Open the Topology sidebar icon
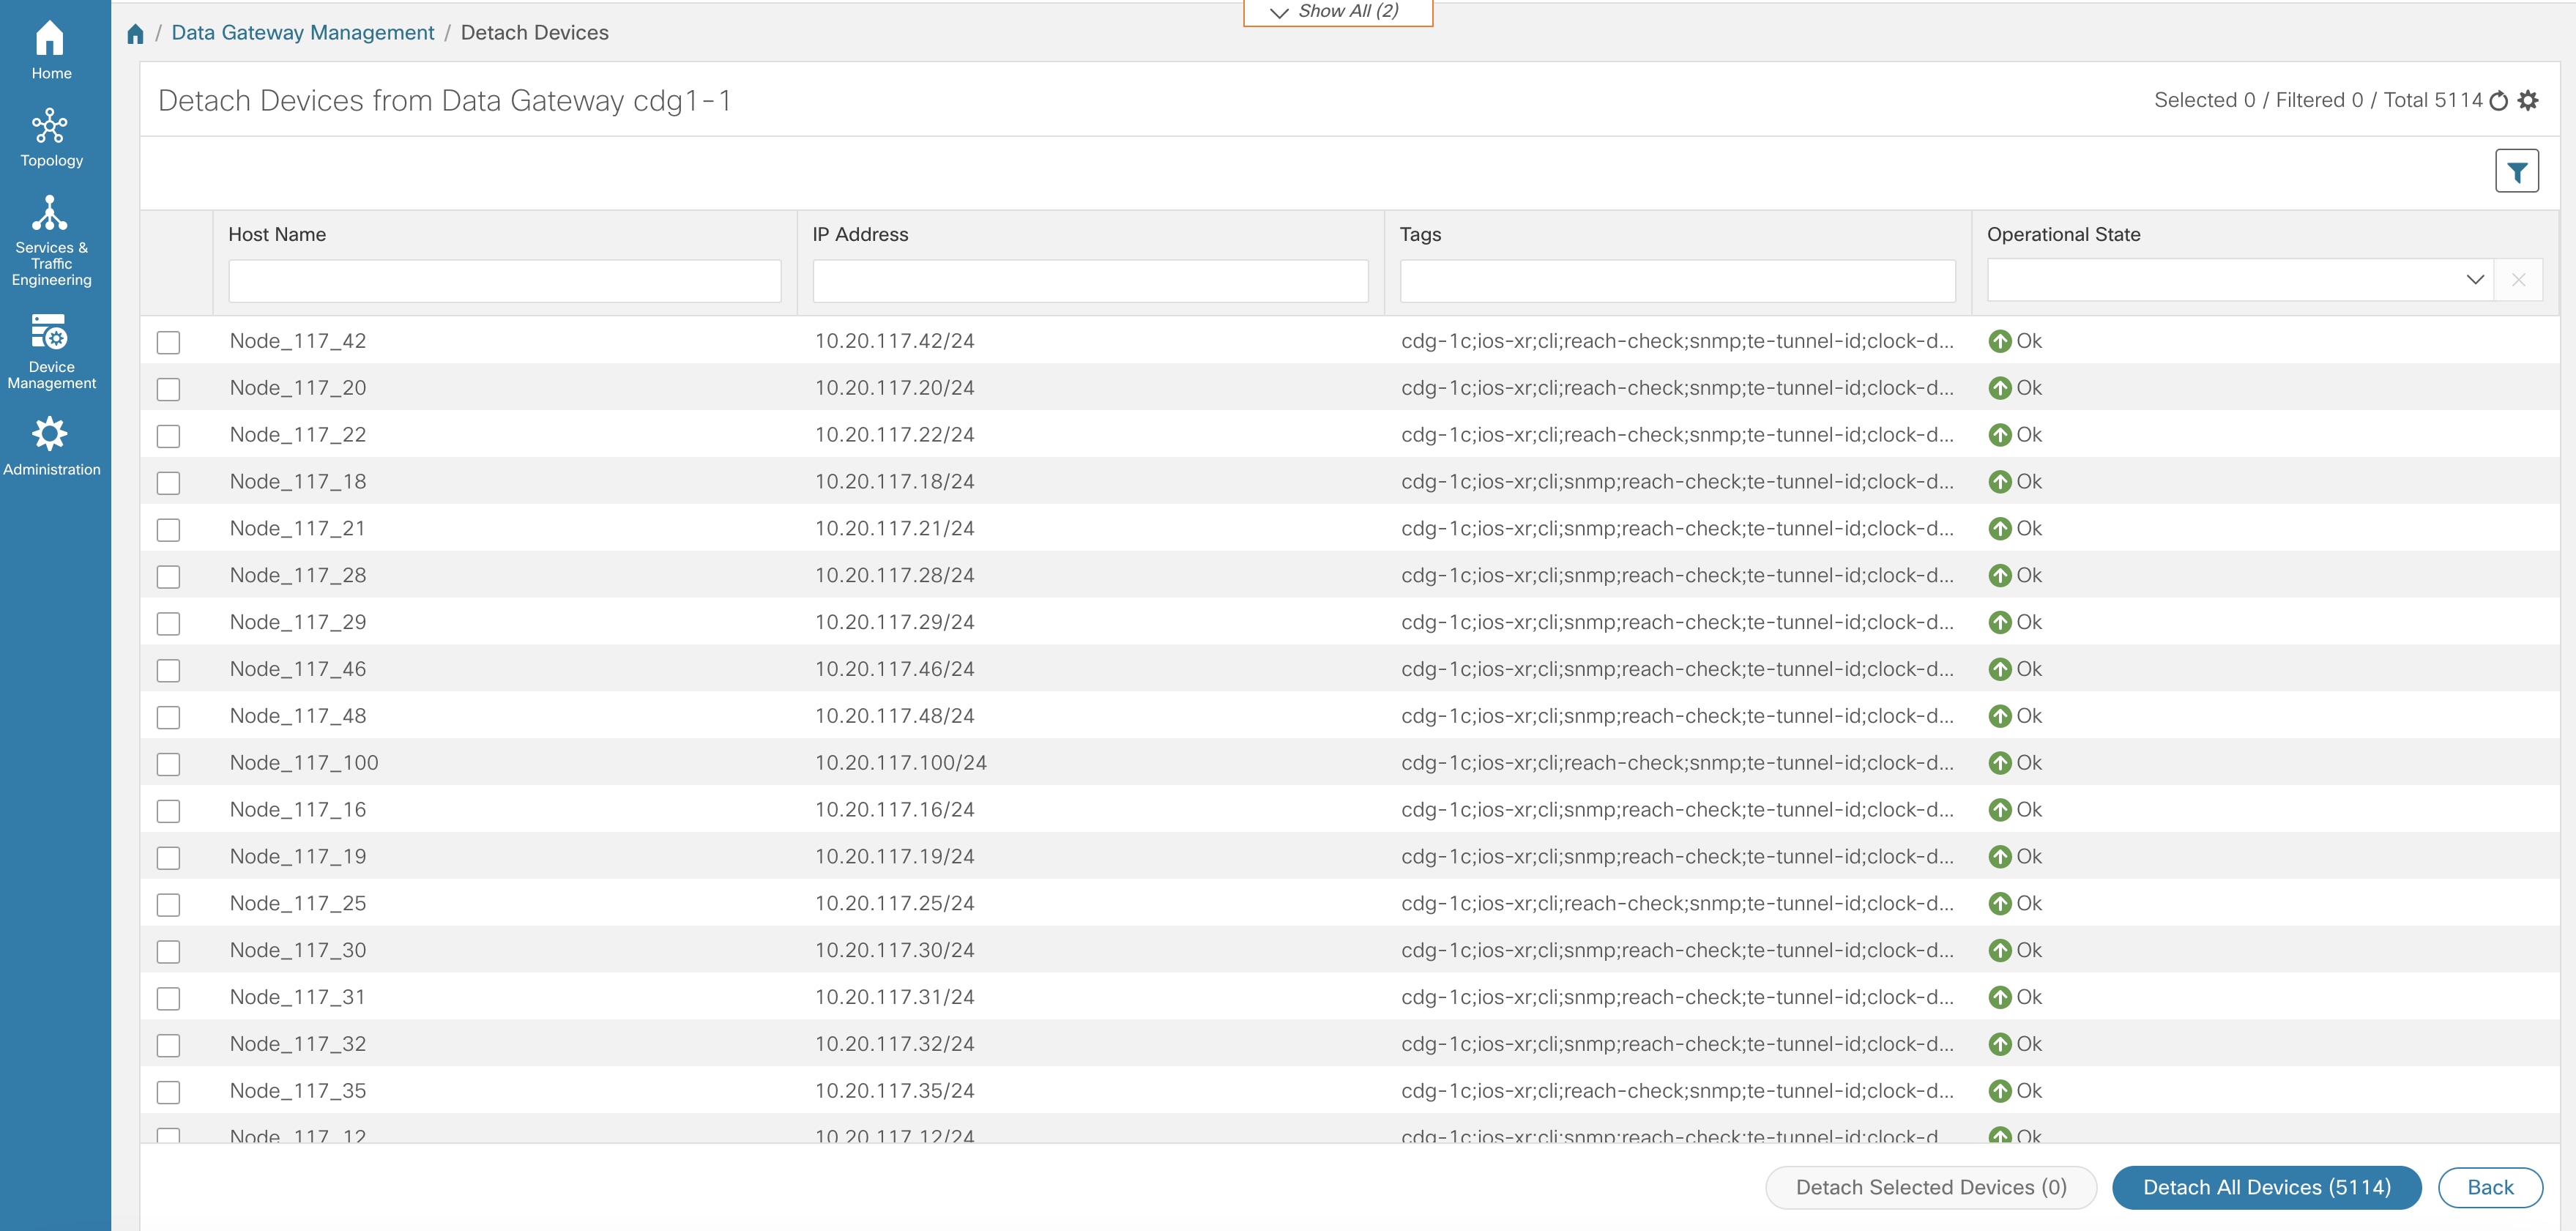2576x1231 pixels. point(50,128)
